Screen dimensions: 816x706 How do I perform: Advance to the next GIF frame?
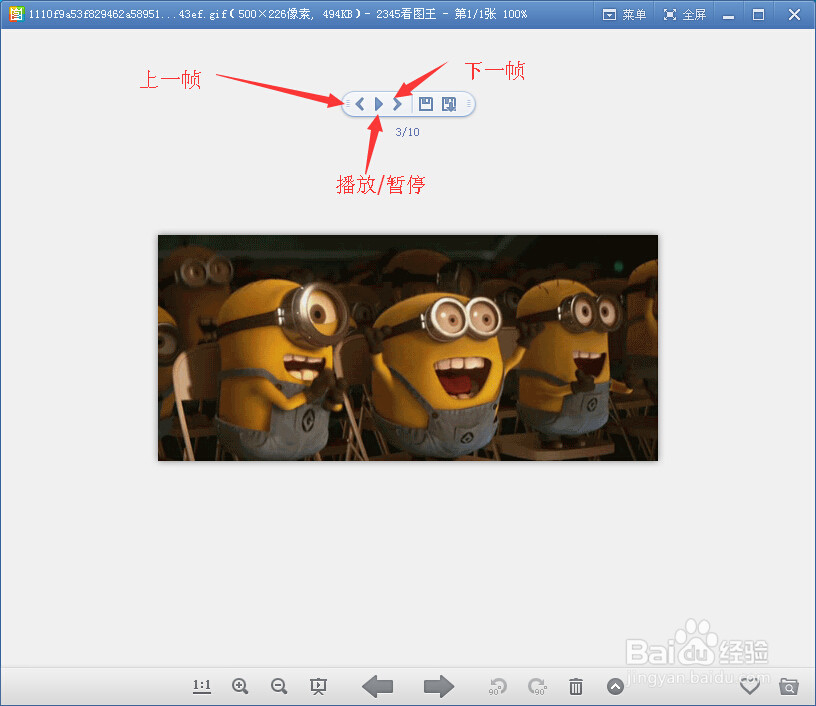pyautogui.click(x=397, y=104)
